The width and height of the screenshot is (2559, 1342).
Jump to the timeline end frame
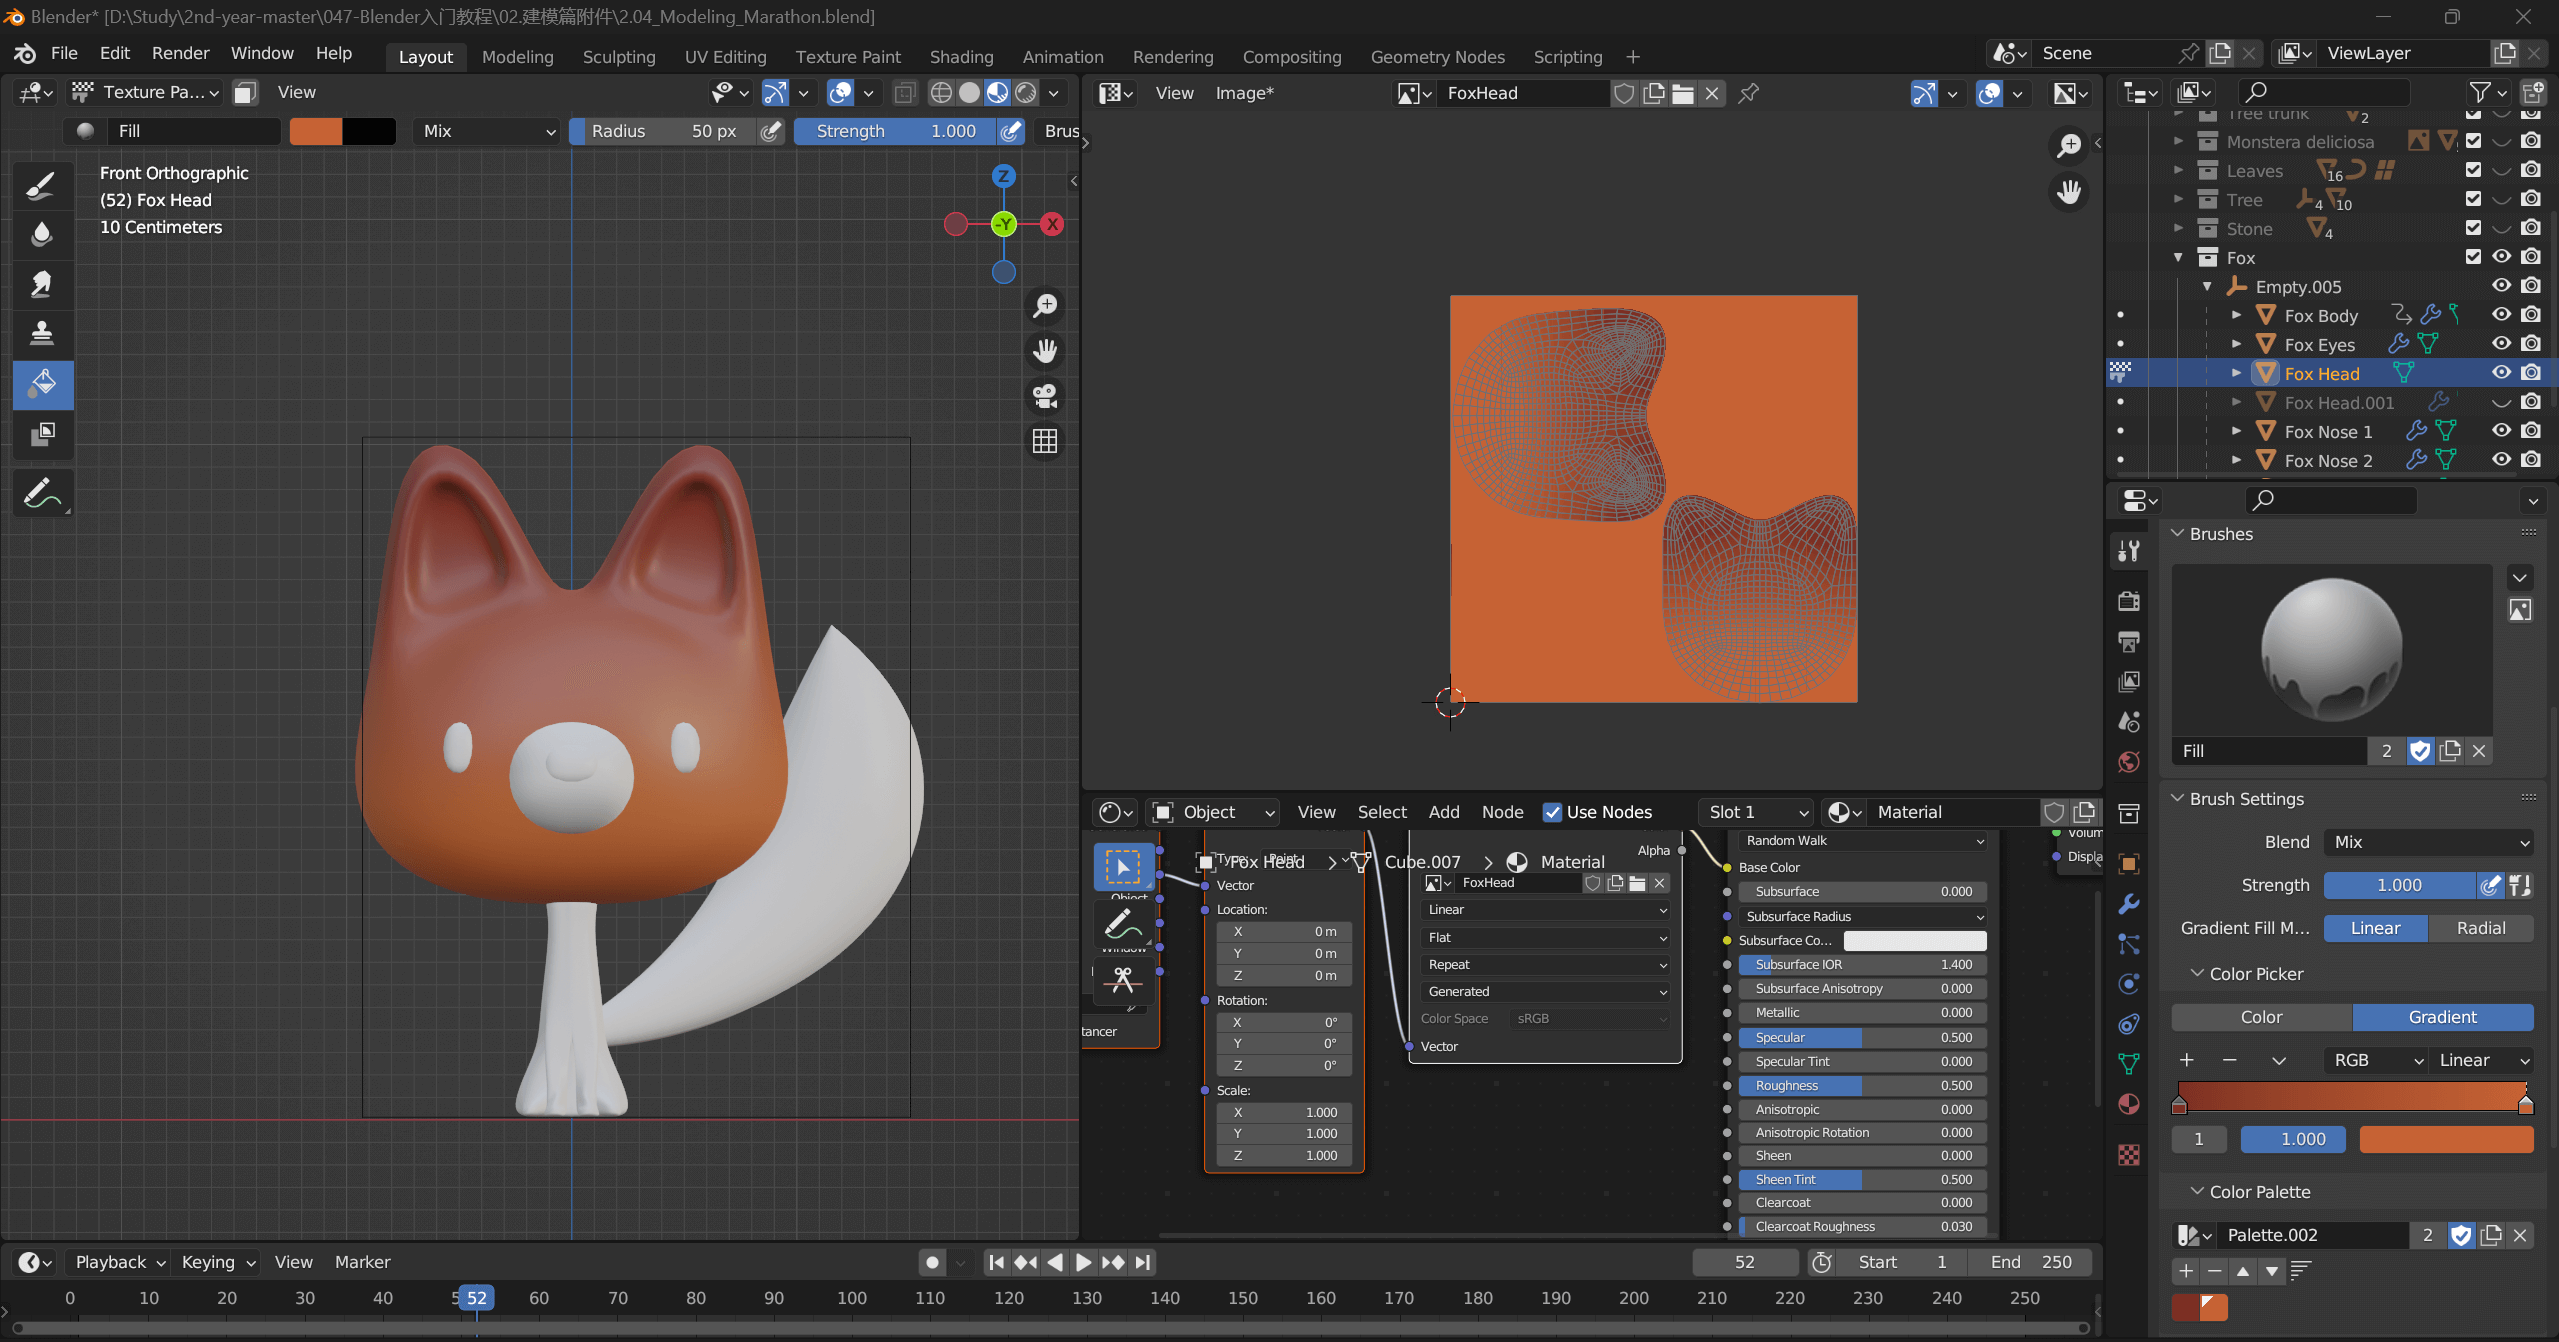[1143, 1262]
